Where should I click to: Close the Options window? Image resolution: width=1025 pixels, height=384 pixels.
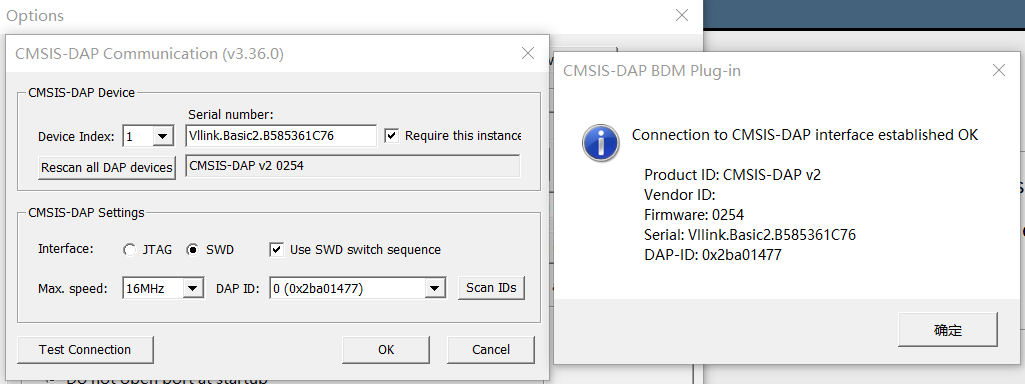click(x=682, y=15)
